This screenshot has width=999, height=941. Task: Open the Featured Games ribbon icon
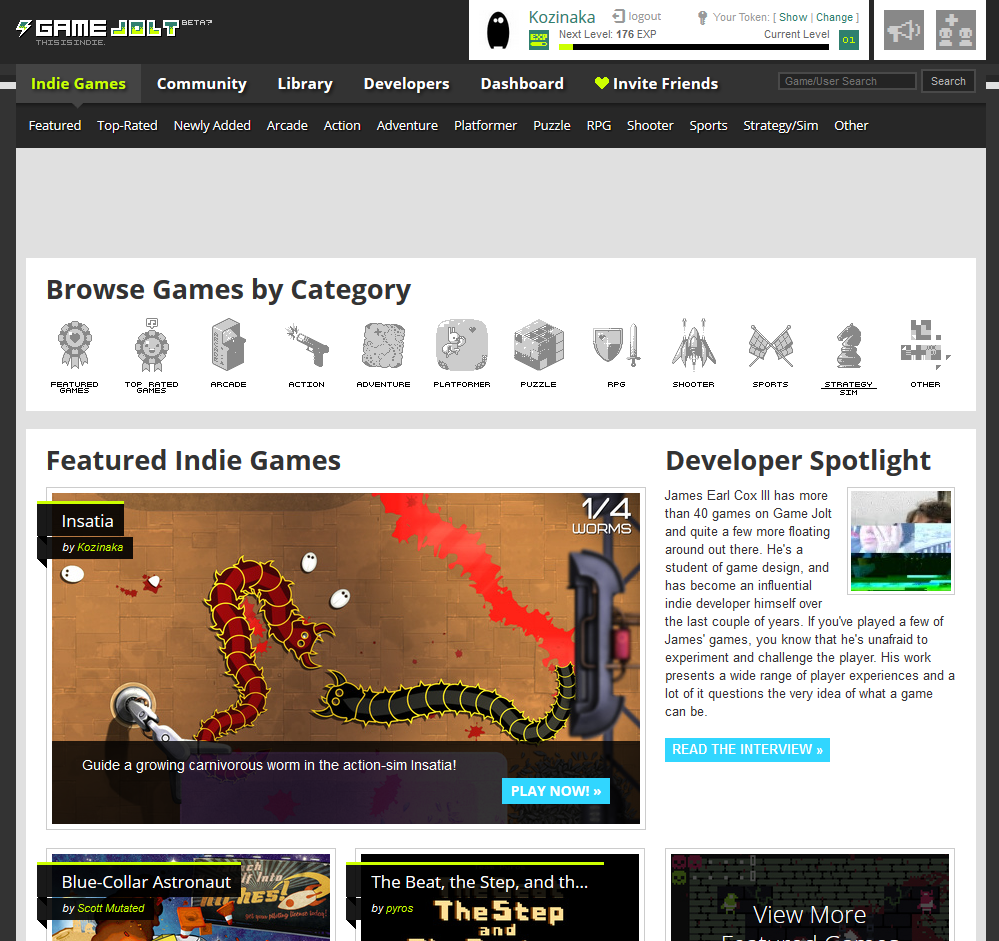tap(75, 345)
